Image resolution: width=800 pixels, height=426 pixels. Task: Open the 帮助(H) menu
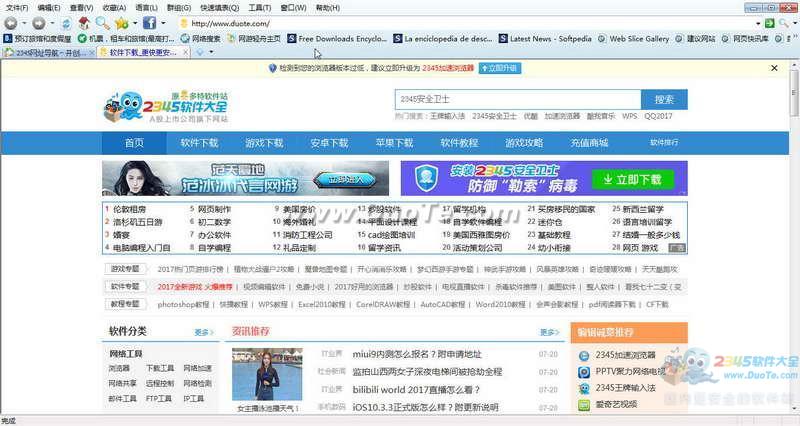pos(328,8)
